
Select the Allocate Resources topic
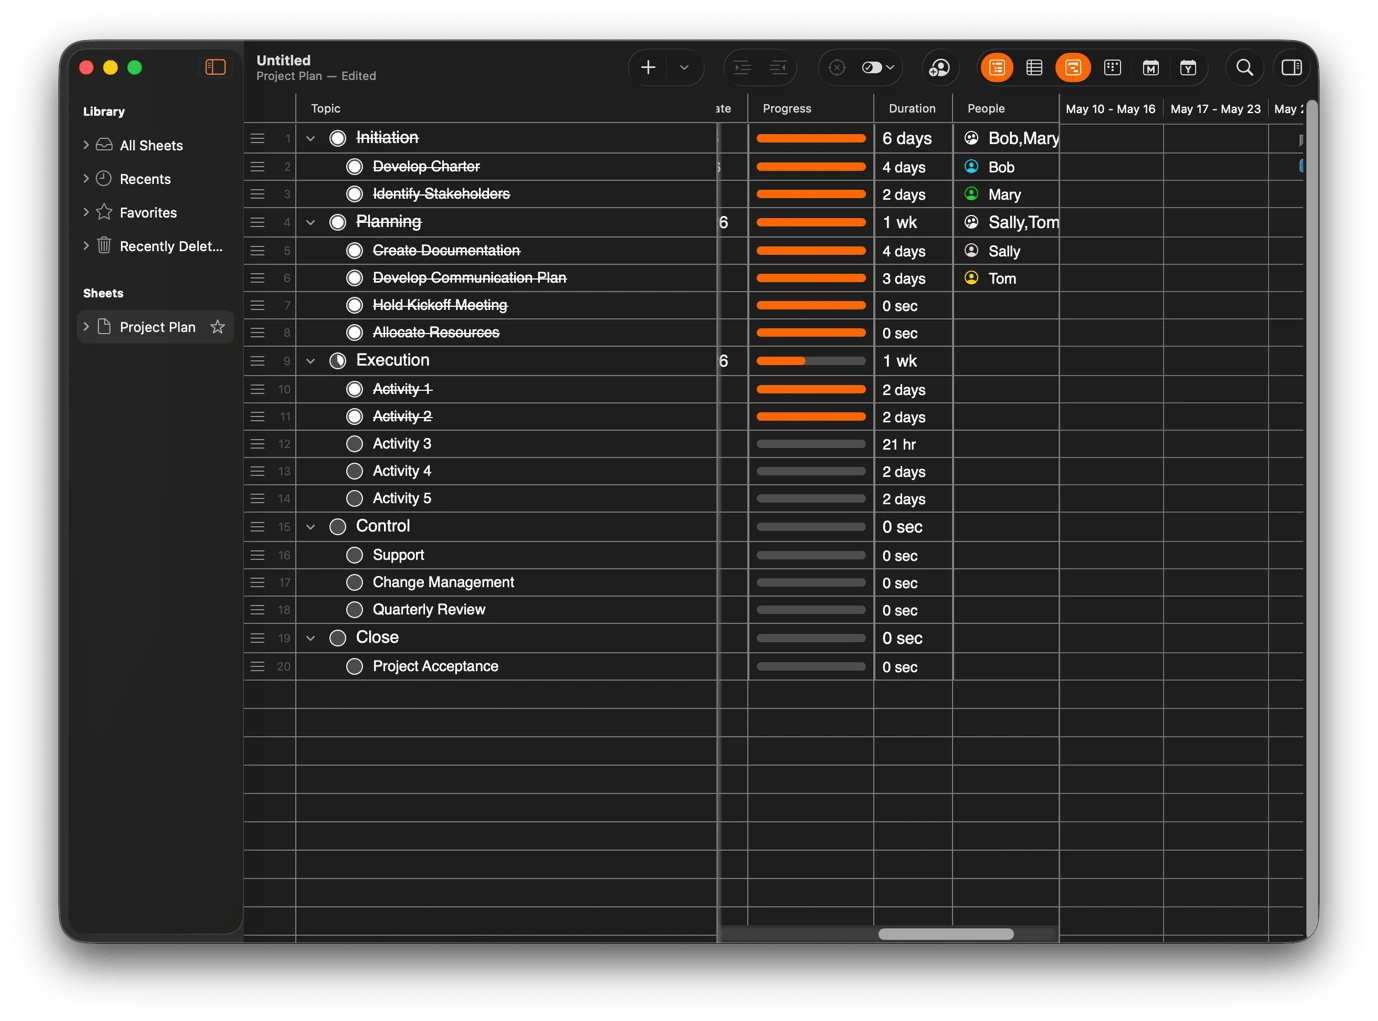(x=436, y=332)
